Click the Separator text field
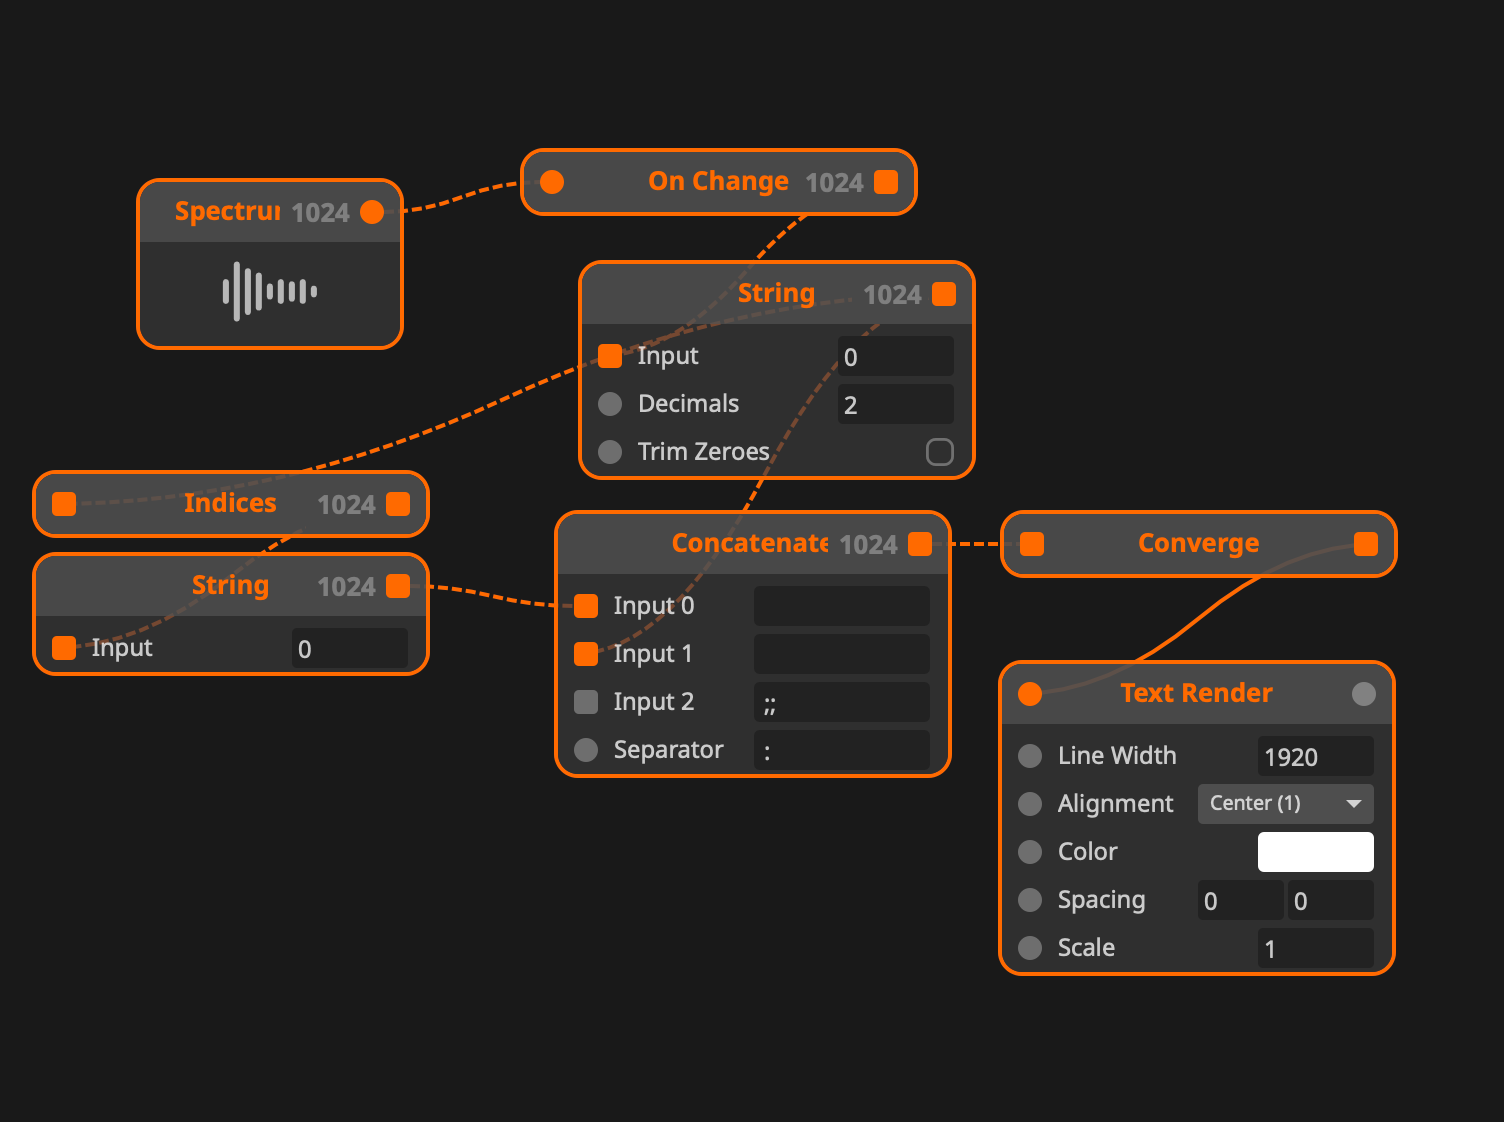Image resolution: width=1504 pixels, height=1122 pixels. point(841,751)
